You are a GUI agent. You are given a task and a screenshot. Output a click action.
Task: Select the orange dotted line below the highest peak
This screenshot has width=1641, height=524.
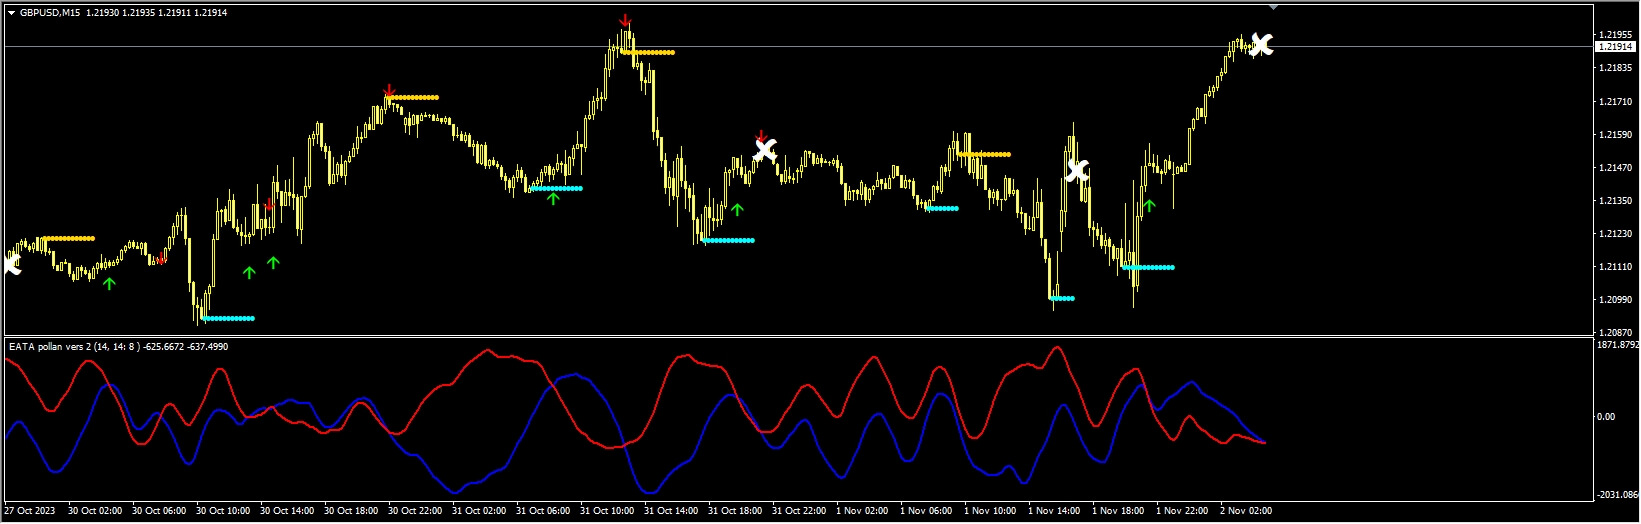click(x=648, y=52)
